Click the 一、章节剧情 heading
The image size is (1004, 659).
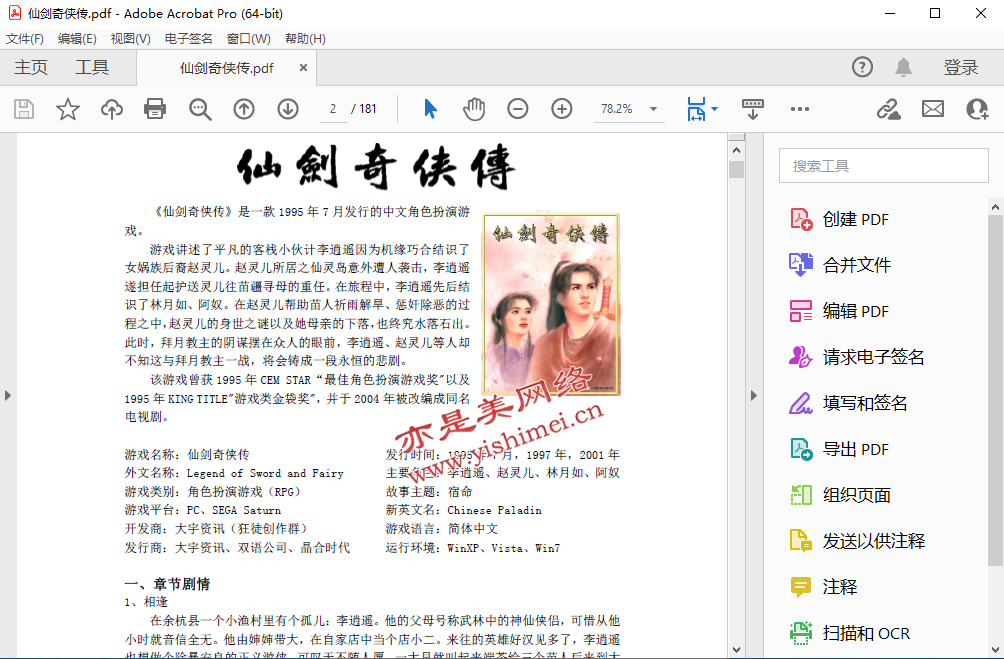click(167, 584)
